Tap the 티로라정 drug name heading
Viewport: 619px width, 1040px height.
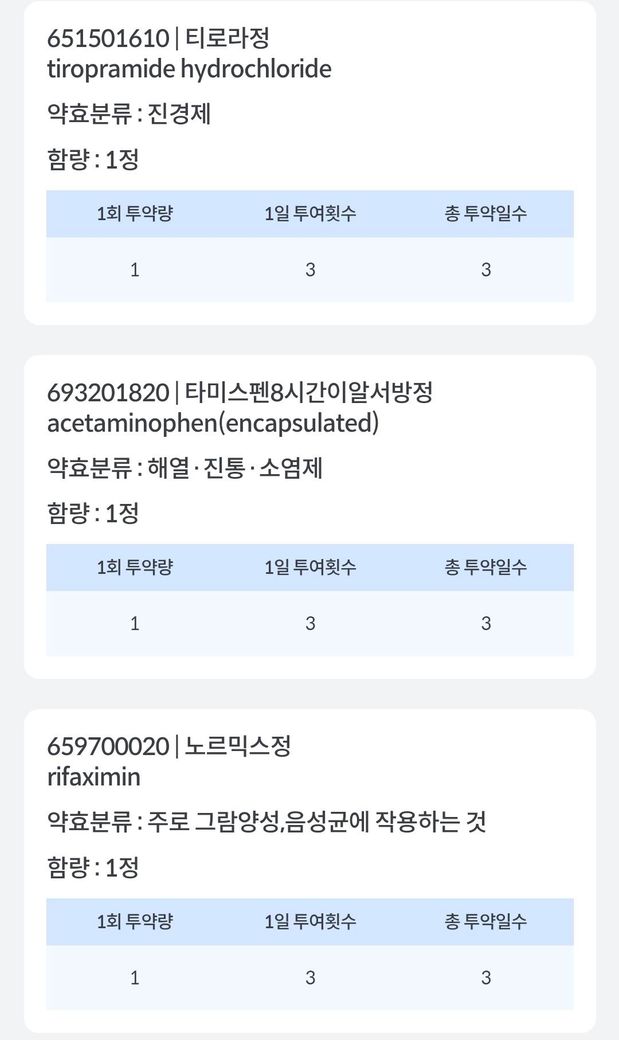pos(159,39)
